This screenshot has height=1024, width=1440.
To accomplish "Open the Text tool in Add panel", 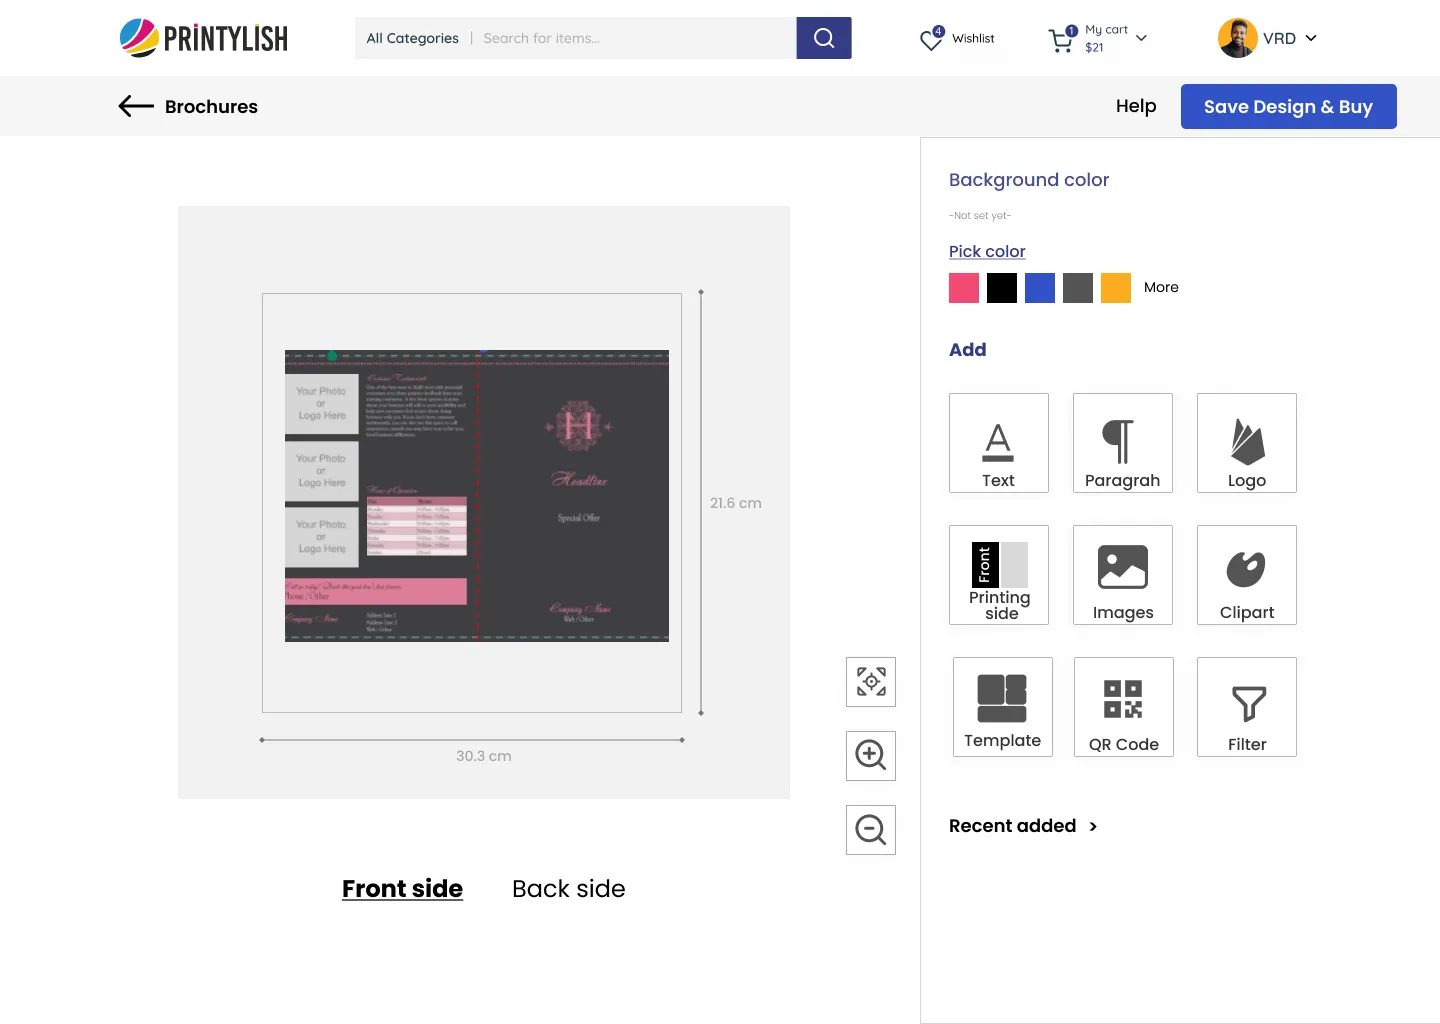I will click(x=998, y=443).
